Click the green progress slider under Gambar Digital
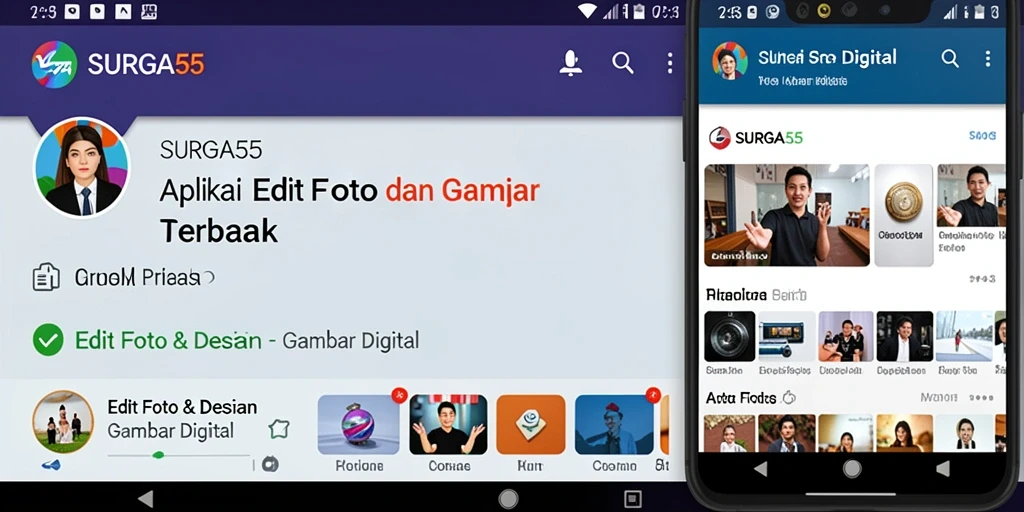Viewport: 1024px width, 512px height. click(x=178, y=455)
